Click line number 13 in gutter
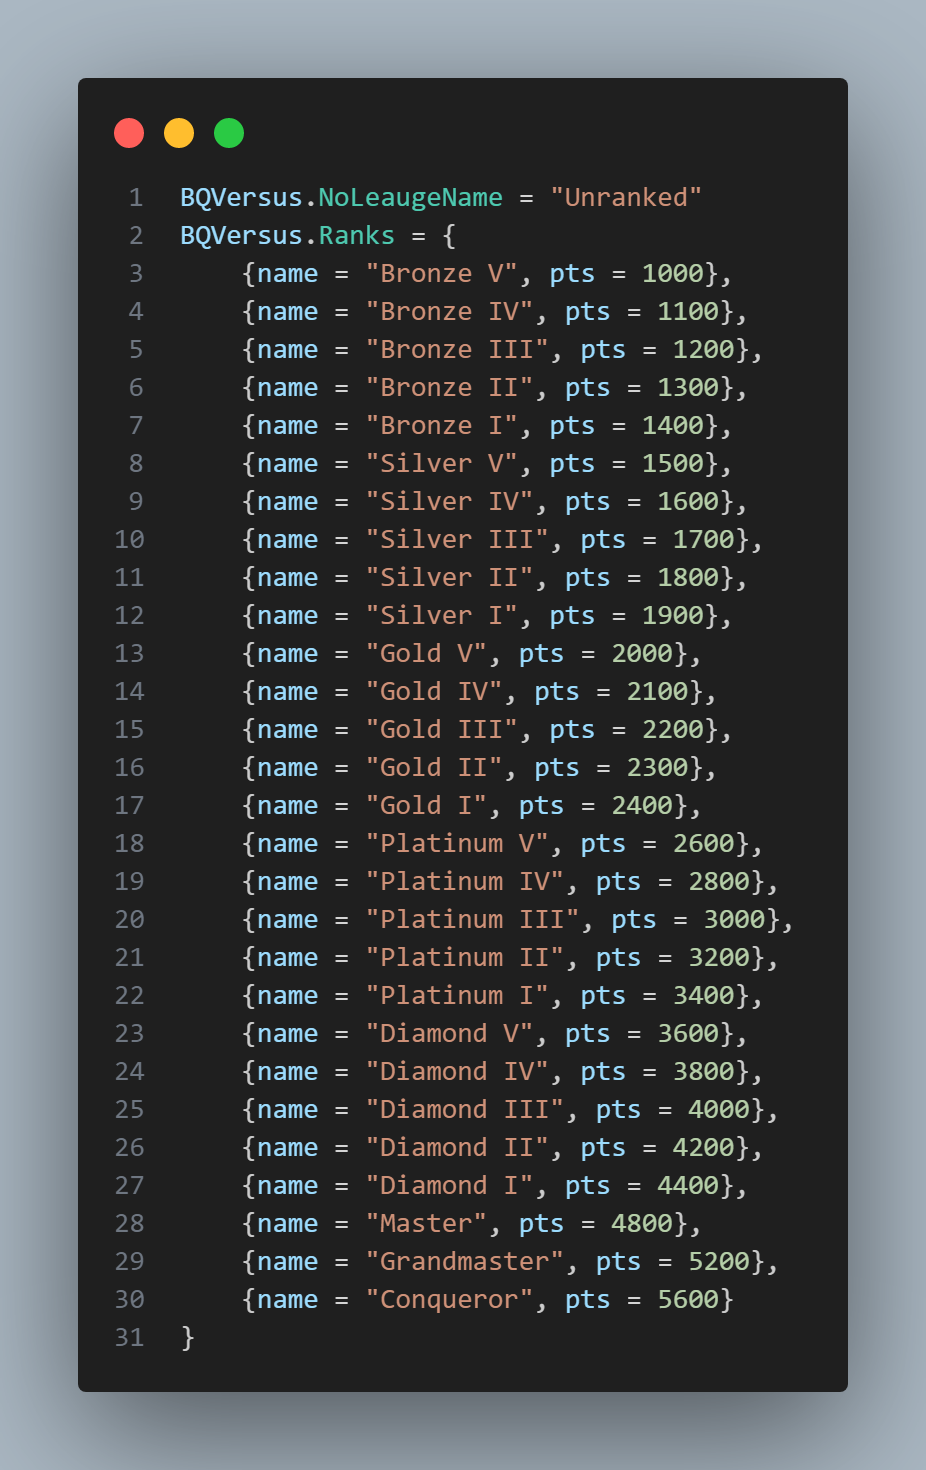Viewport: 926px width, 1470px height. click(129, 653)
